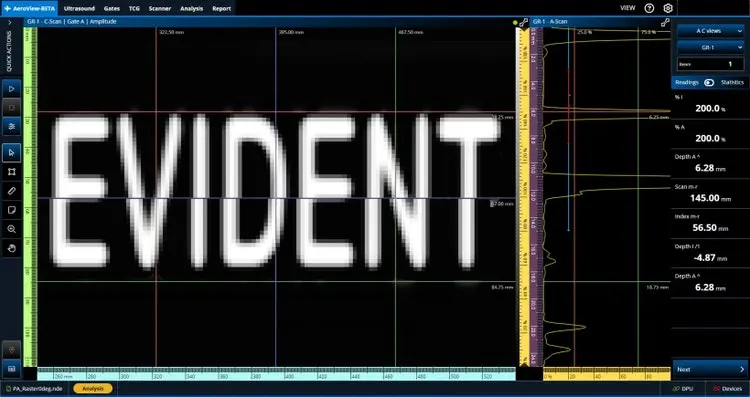Viewport: 750px width, 397px height.
Task: Open the Analysis menu in top bar
Action: coord(191,8)
